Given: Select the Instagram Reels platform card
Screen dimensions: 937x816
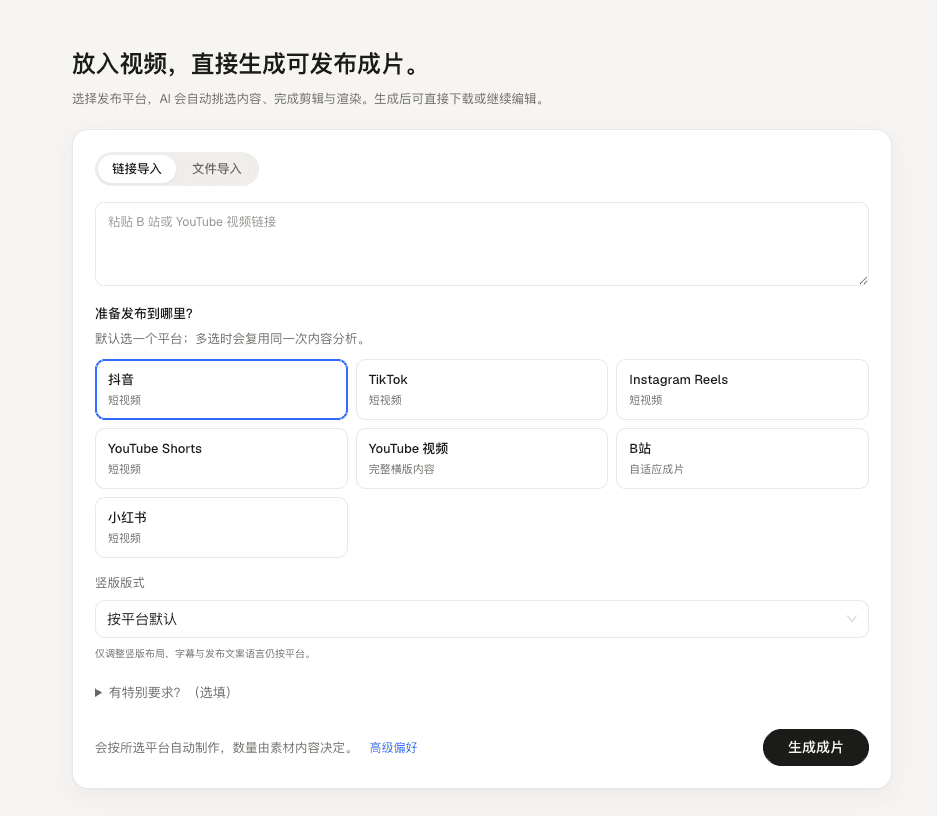Looking at the screenshot, I should tap(742, 389).
